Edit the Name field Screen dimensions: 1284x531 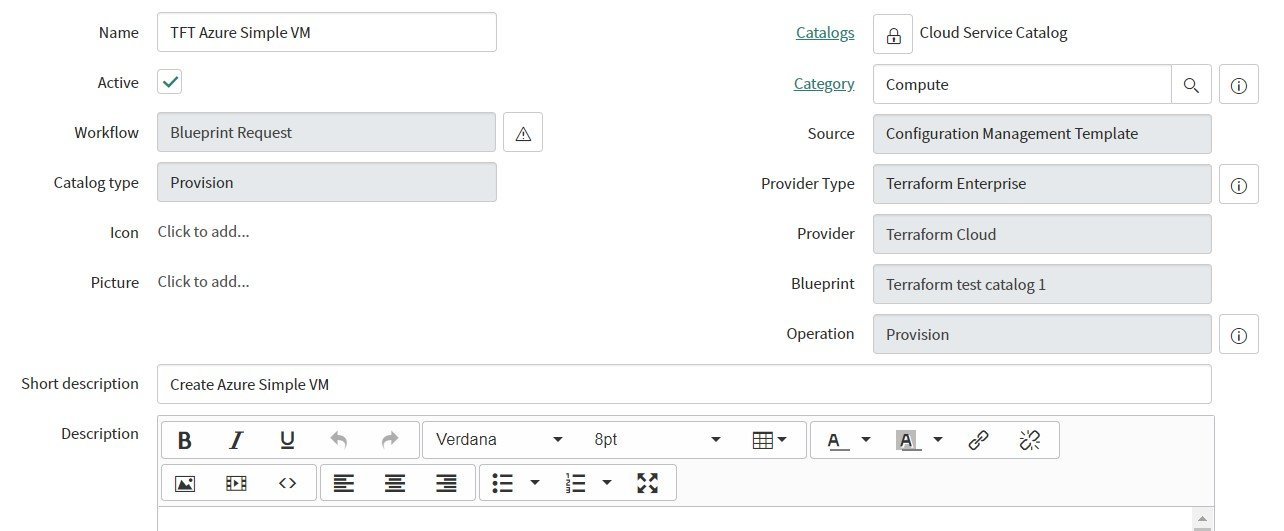(x=327, y=32)
